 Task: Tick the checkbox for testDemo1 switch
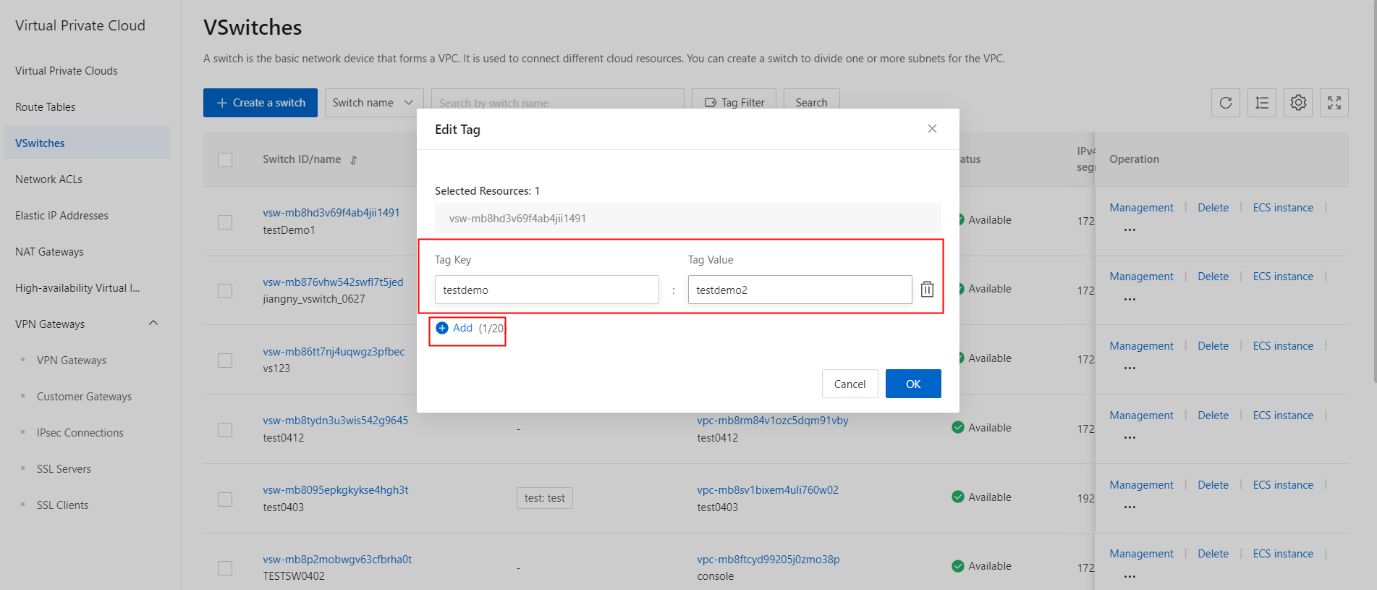point(225,222)
